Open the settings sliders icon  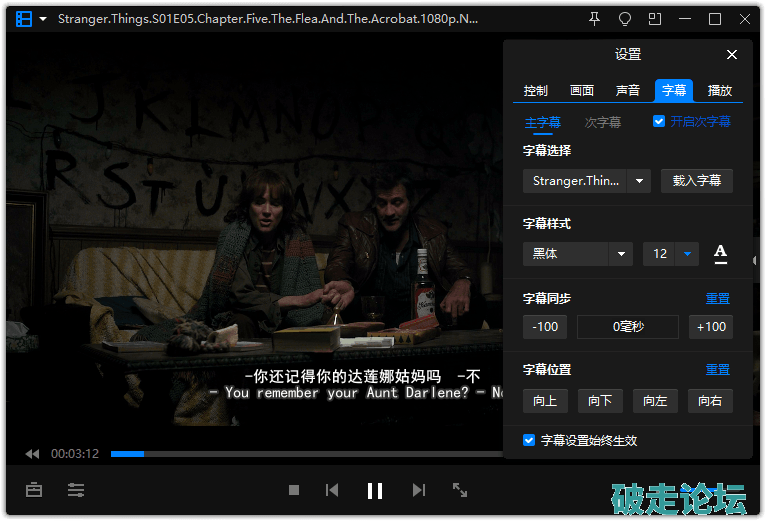tap(76, 490)
